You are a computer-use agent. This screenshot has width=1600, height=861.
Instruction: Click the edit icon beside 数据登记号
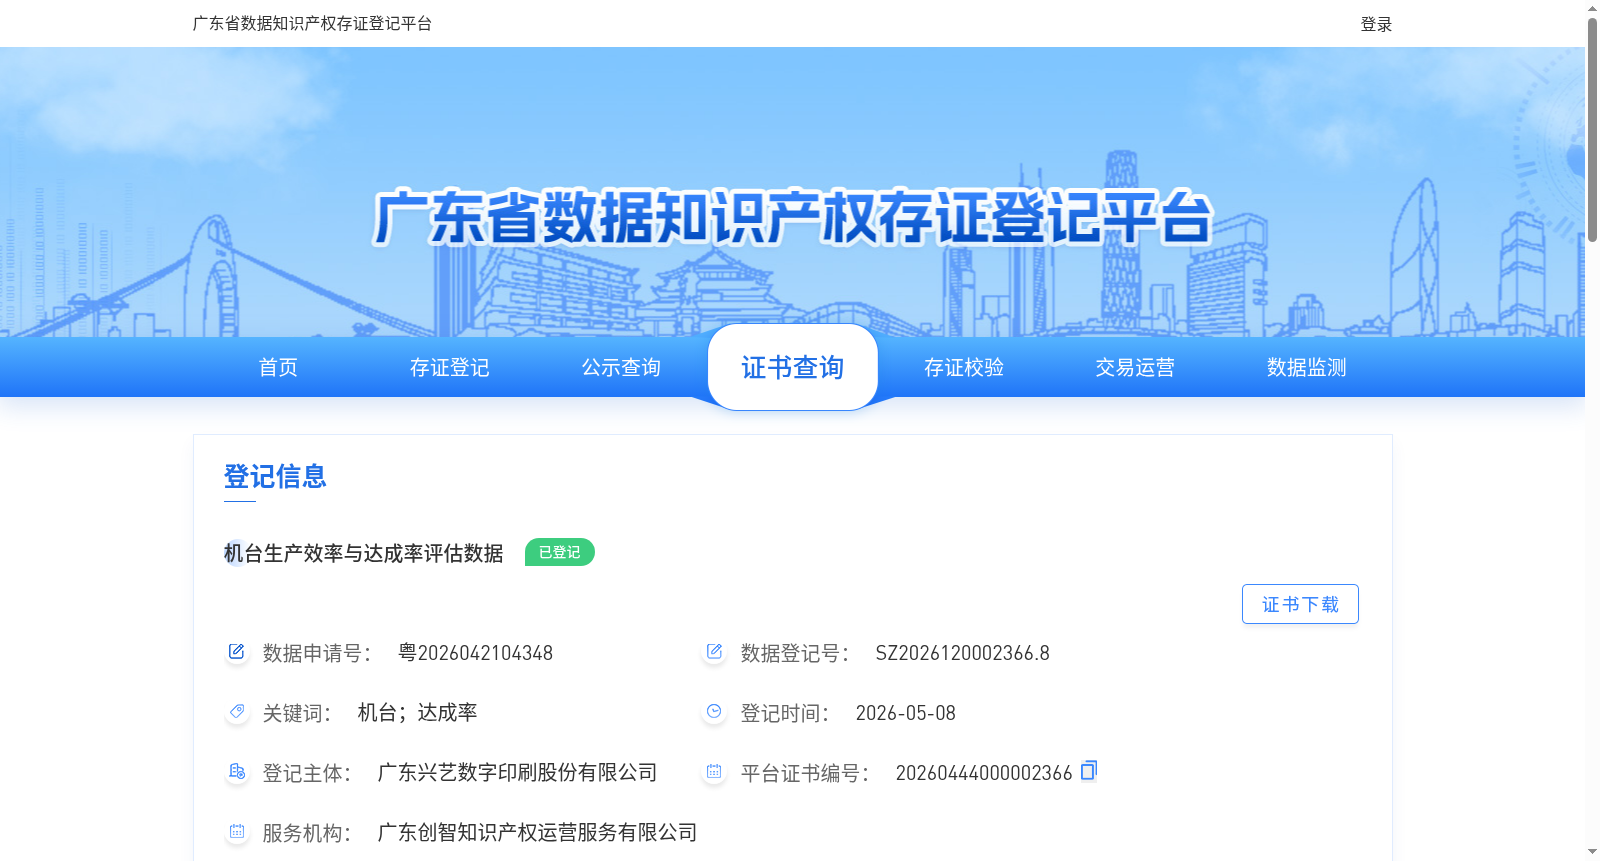coord(714,652)
